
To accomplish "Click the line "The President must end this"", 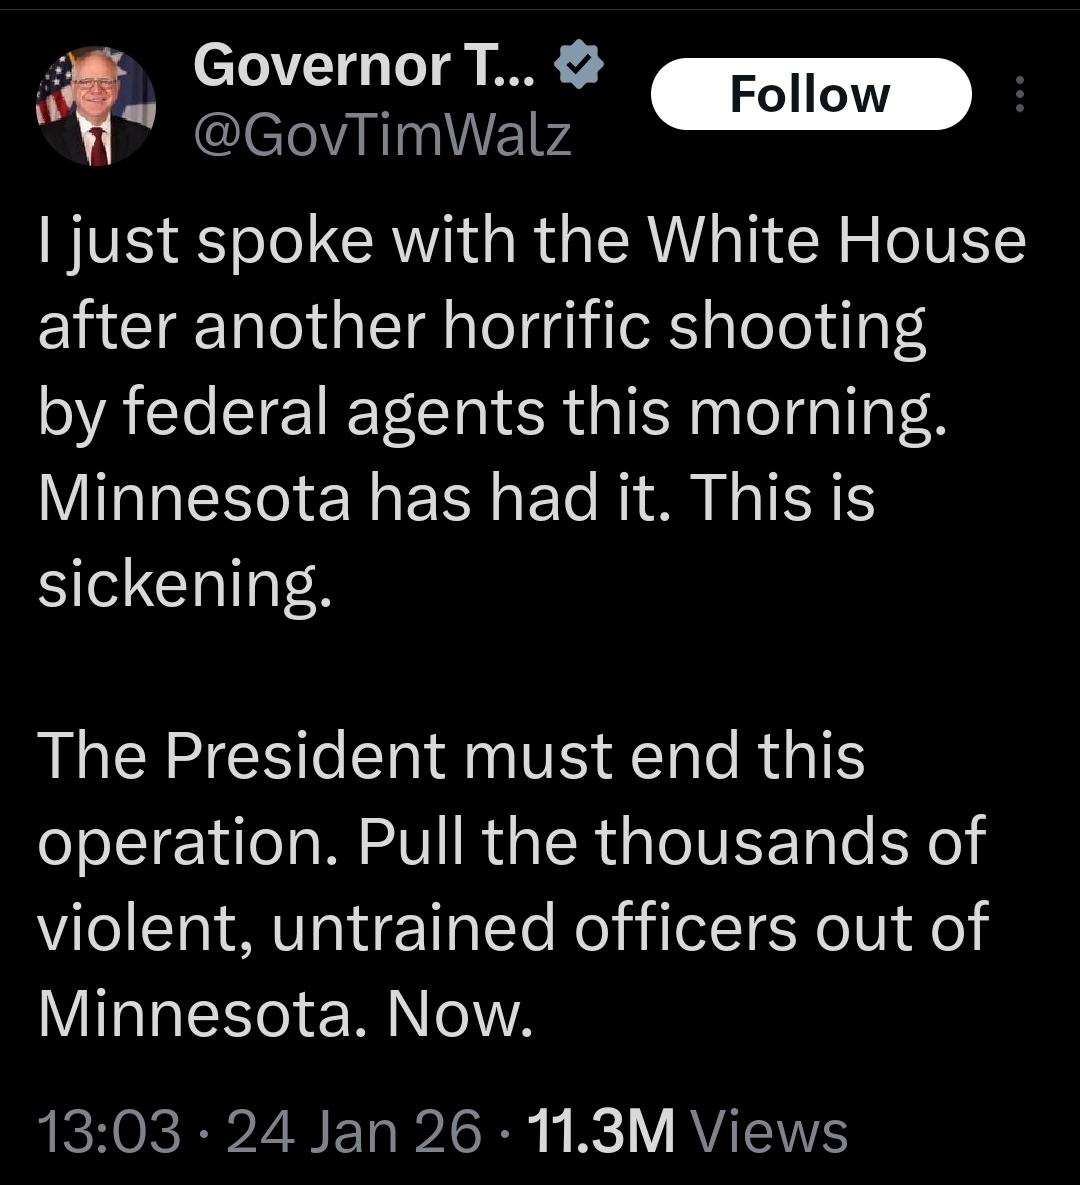I will pos(451,755).
